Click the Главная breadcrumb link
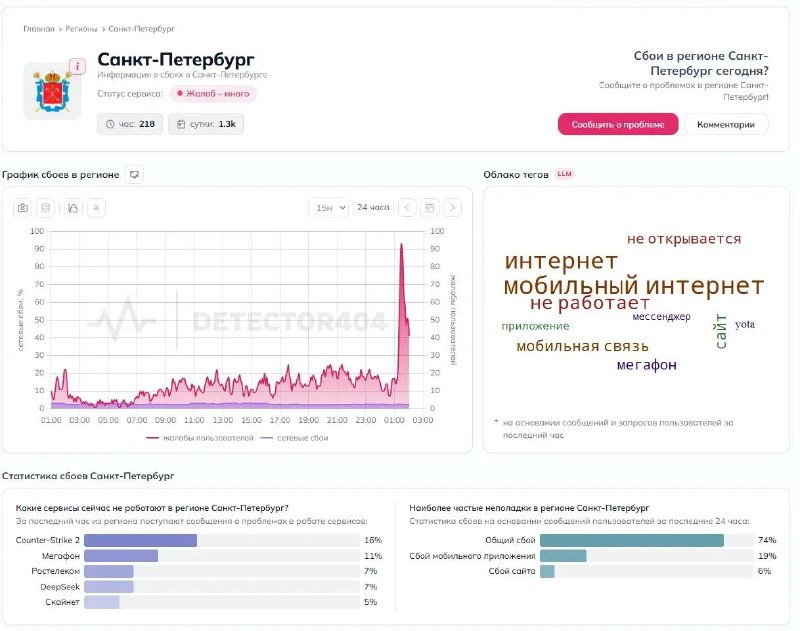The image size is (800, 631). tap(39, 29)
